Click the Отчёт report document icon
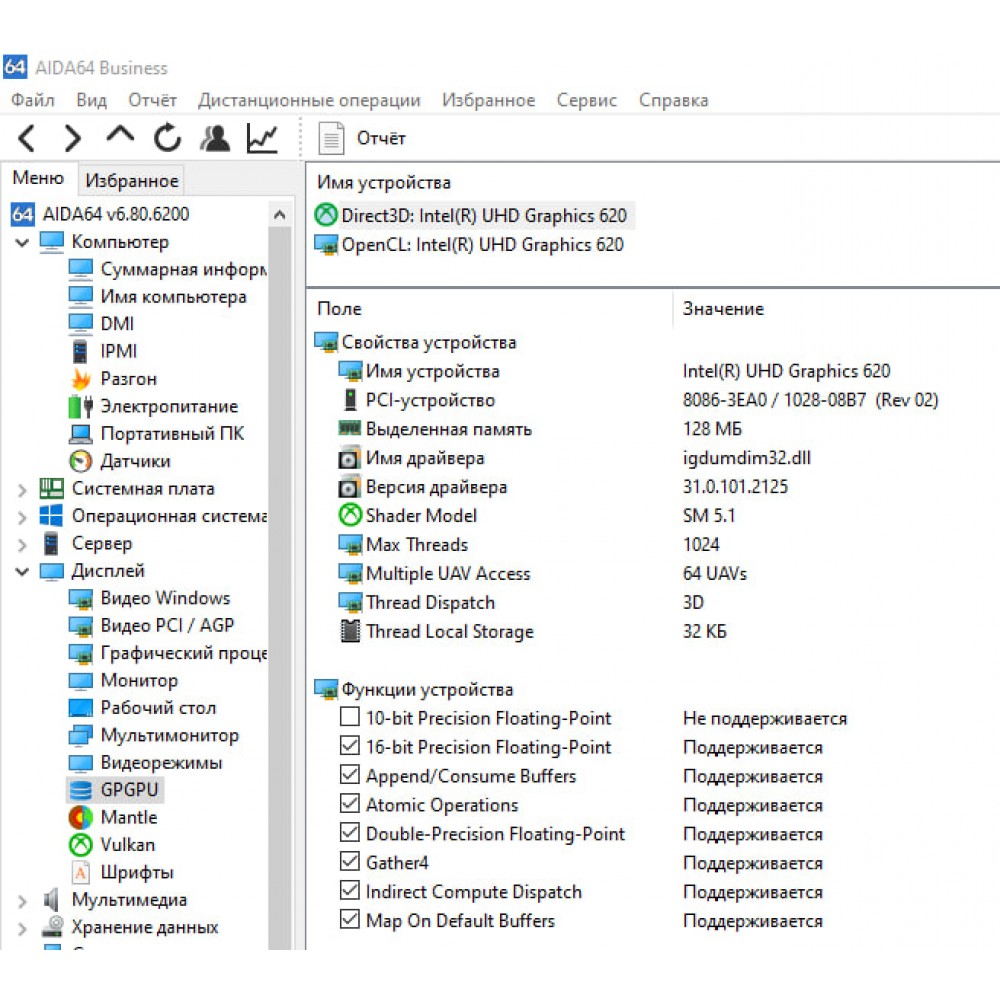The height and width of the screenshot is (1000, 1000). click(x=331, y=138)
